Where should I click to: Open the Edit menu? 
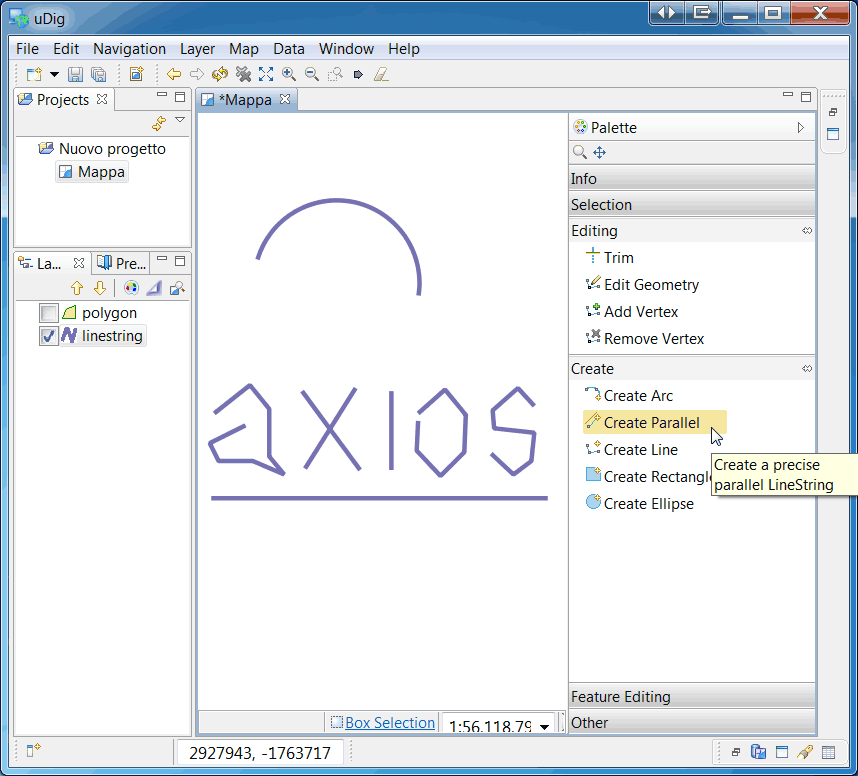[x=66, y=49]
